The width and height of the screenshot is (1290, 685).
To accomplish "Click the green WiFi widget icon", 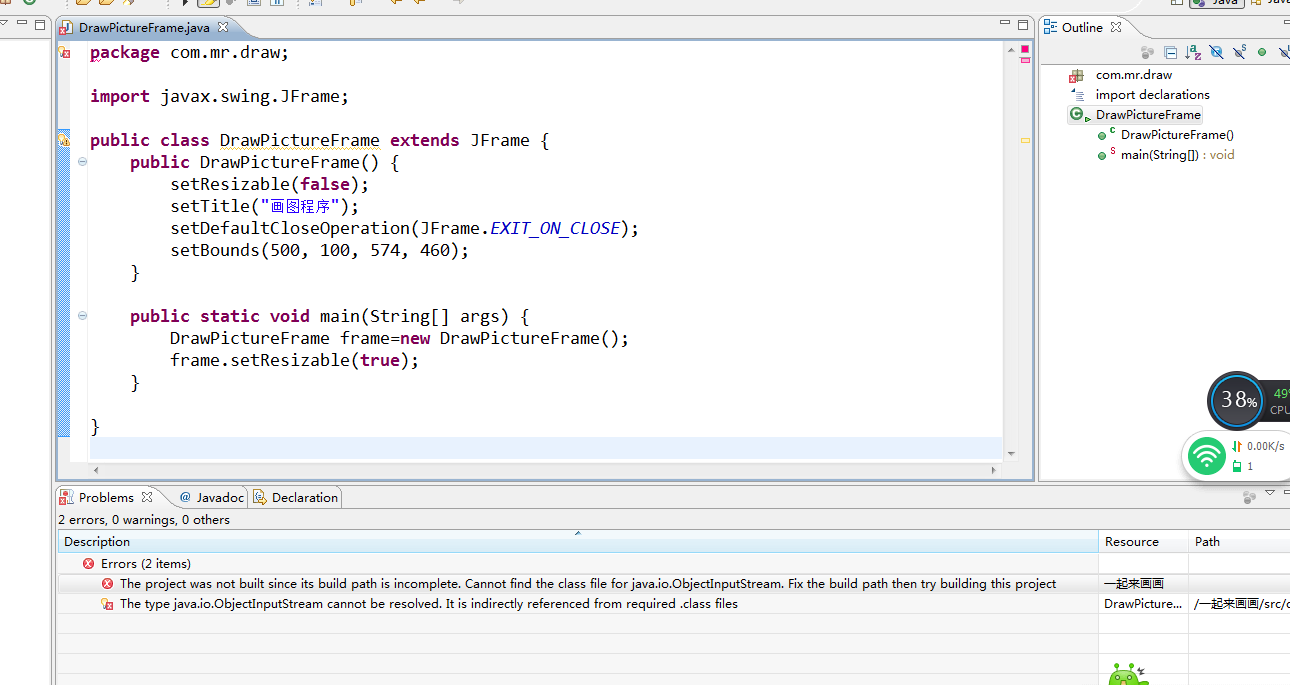I will click(1208, 456).
